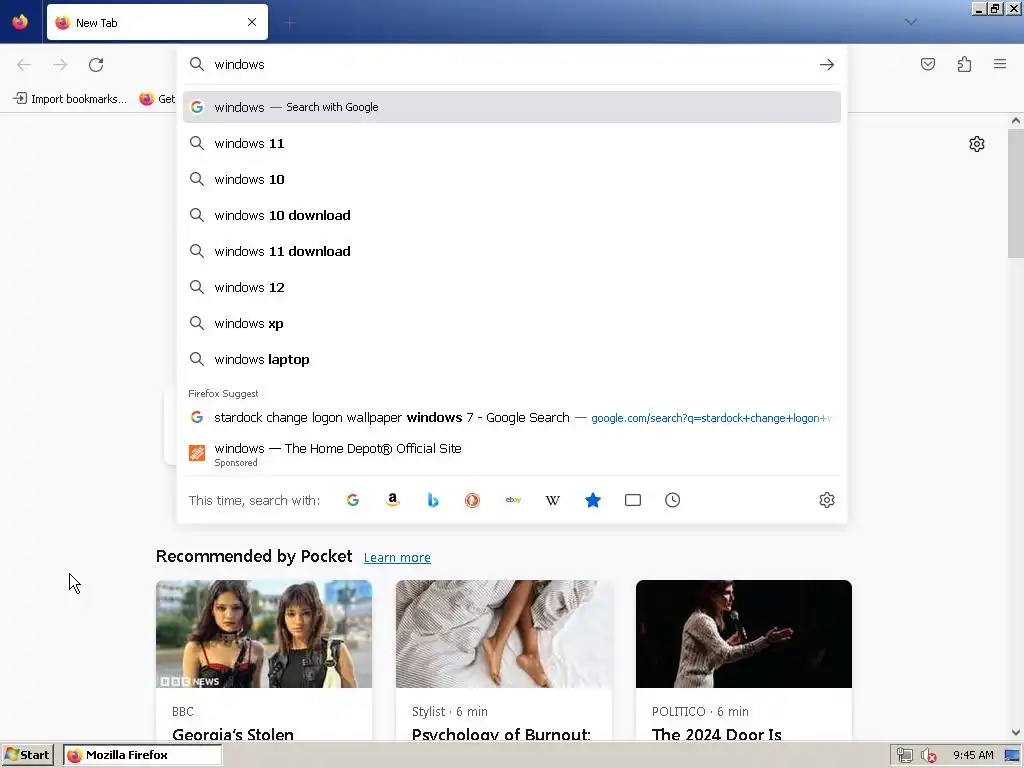Go back one page

(x=24, y=65)
